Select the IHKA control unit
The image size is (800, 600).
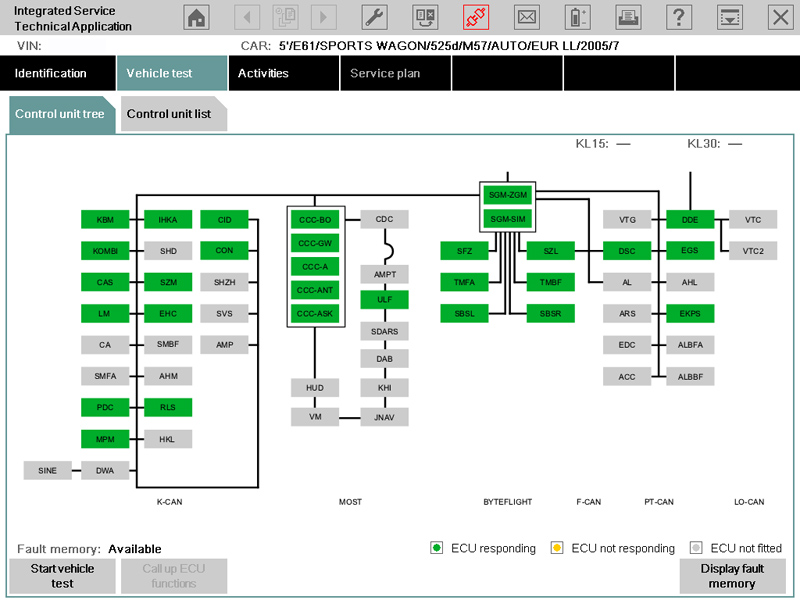(x=168, y=220)
